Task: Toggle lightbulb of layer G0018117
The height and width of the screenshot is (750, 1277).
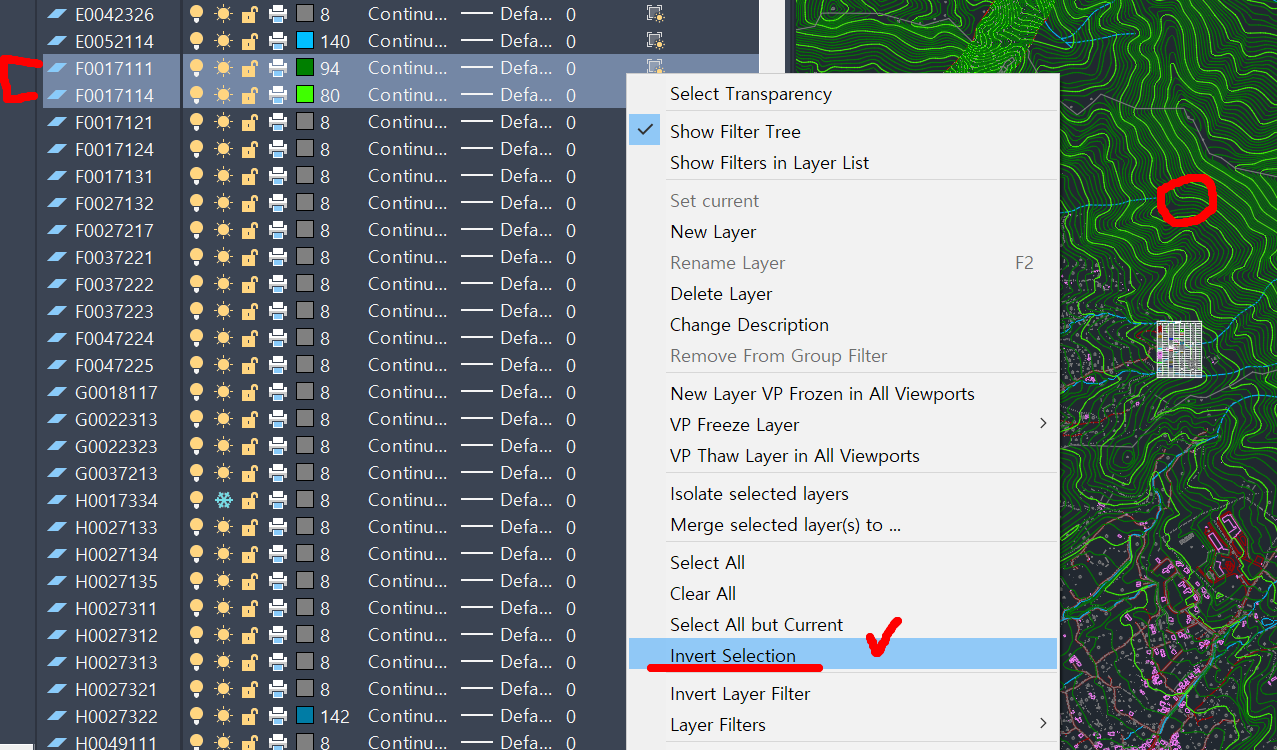Action: point(197,392)
